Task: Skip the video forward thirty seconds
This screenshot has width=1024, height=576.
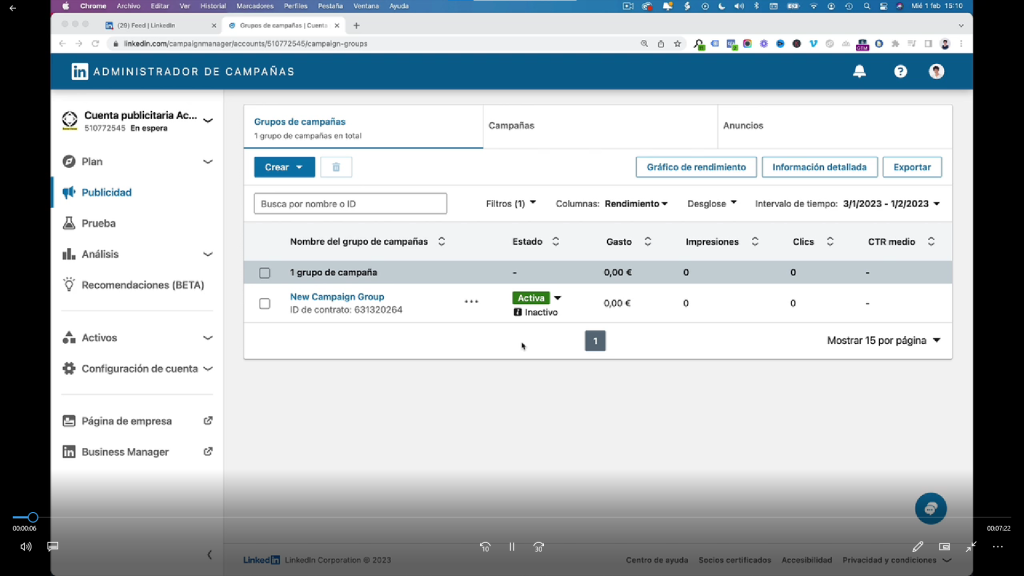Action: tap(539, 547)
